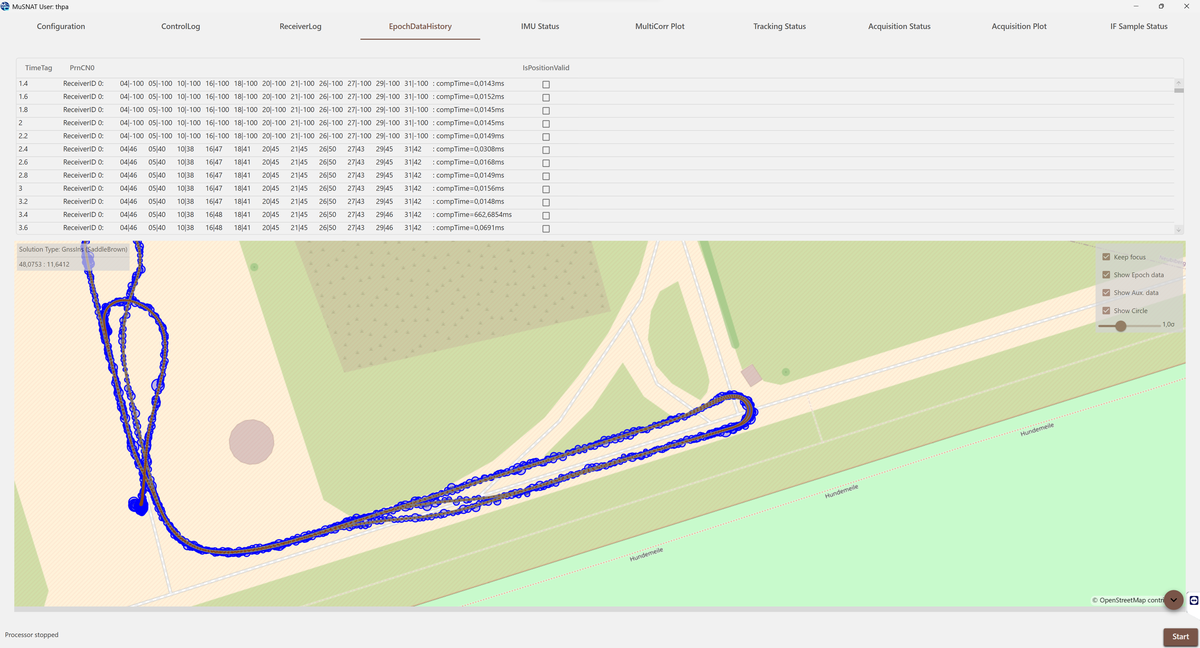The height and width of the screenshot is (648, 1200).
Task: Uncheck the Show Circle option
Action: (x=1106, y=311)
